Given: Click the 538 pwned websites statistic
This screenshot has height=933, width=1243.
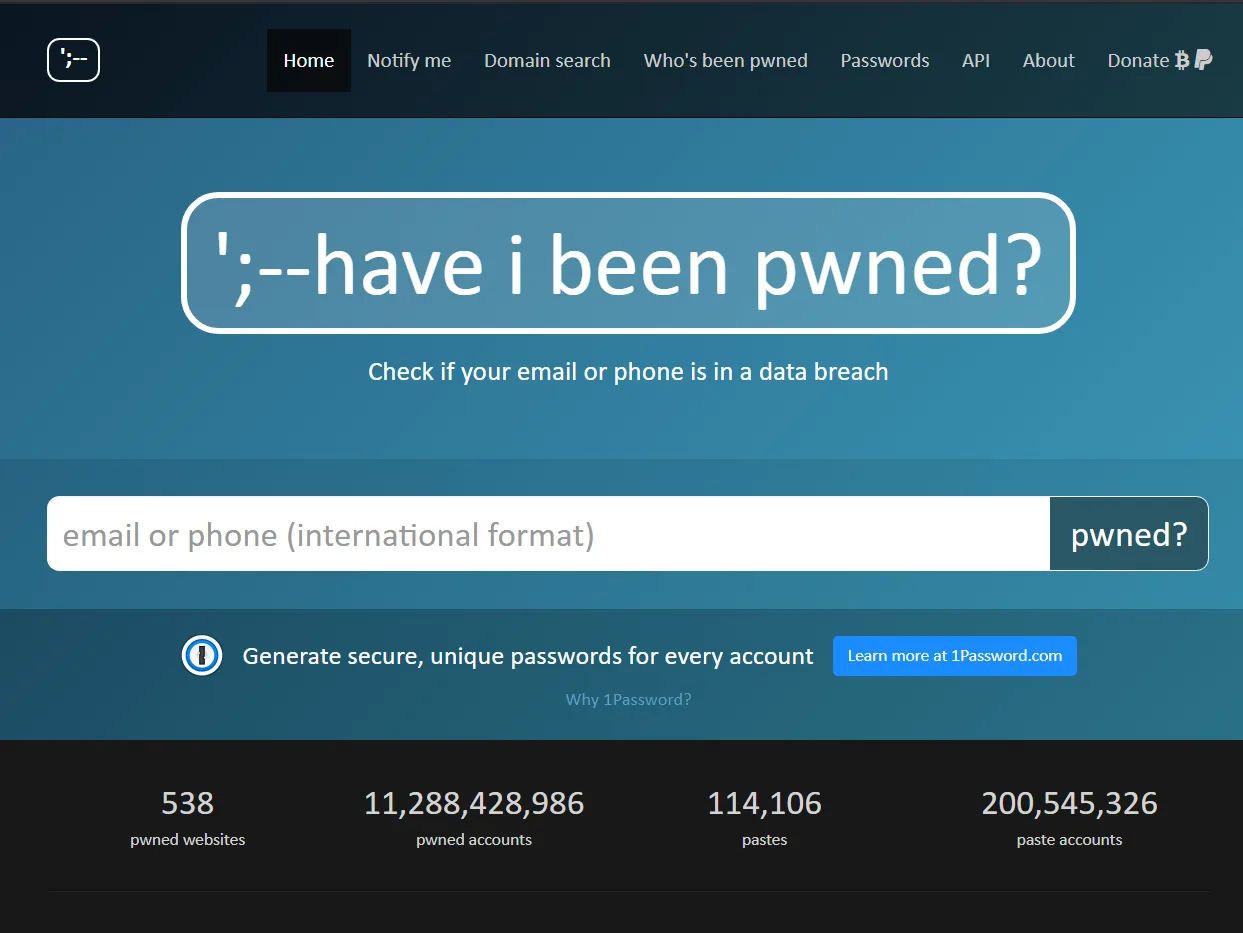Looking at the screenshot, I should pos(188,818).
